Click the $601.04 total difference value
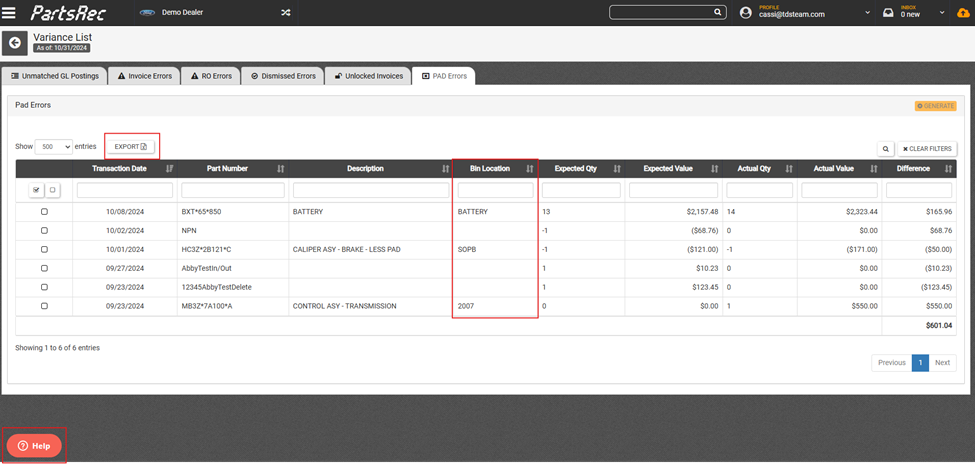 point(938,325)
